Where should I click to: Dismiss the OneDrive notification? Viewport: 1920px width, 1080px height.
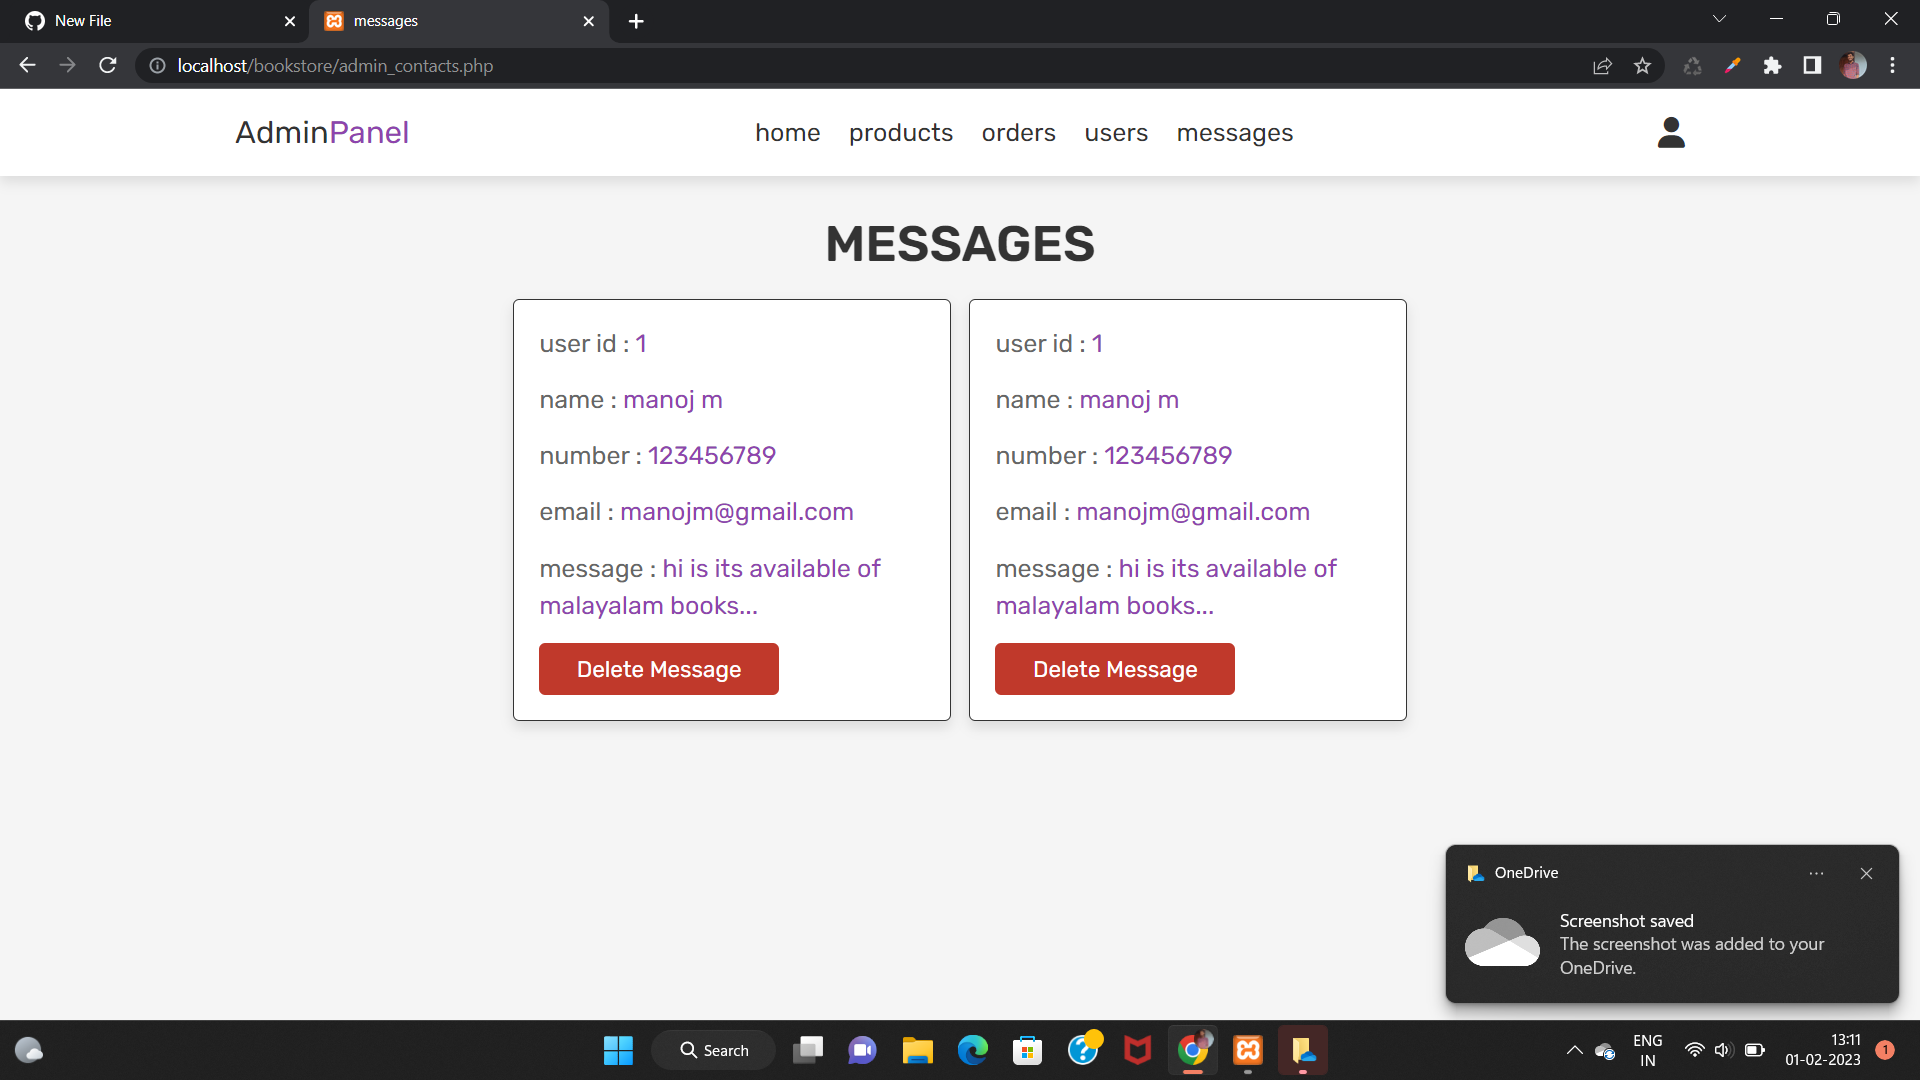[1866, 873]
